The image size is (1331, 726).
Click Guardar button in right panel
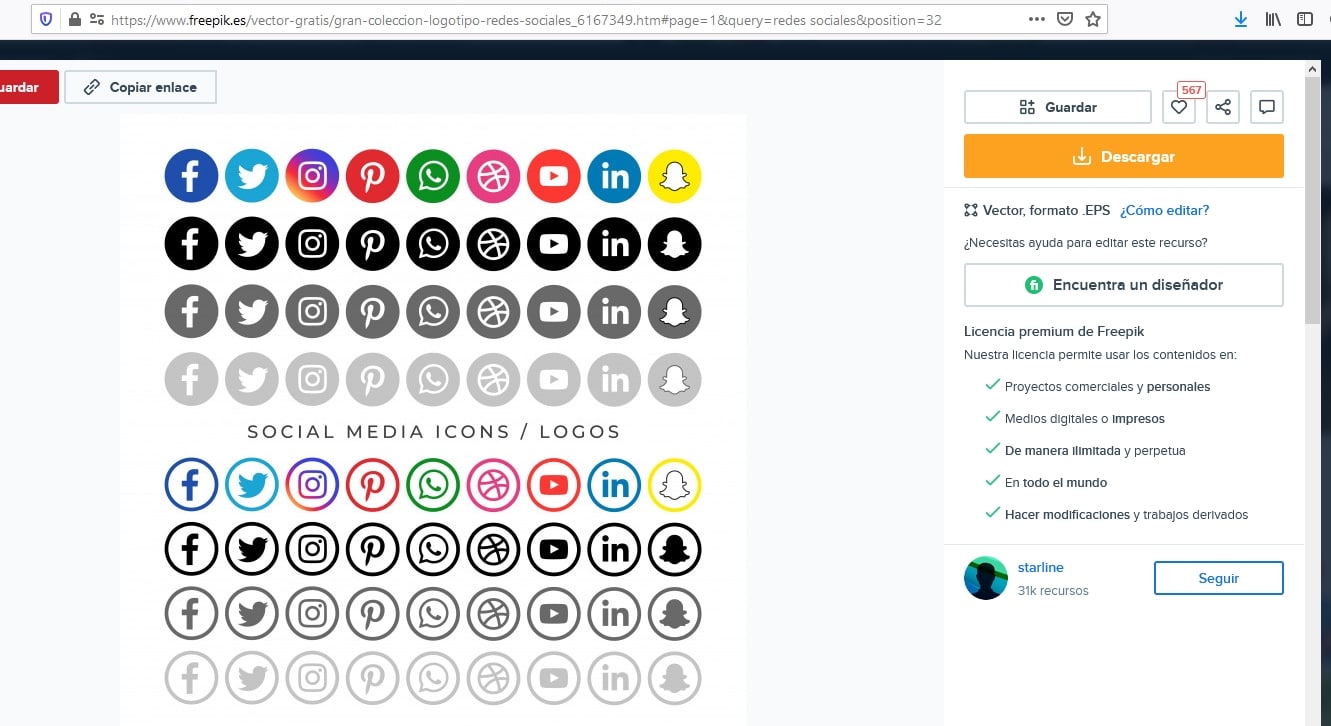(x=1057, y=107)
